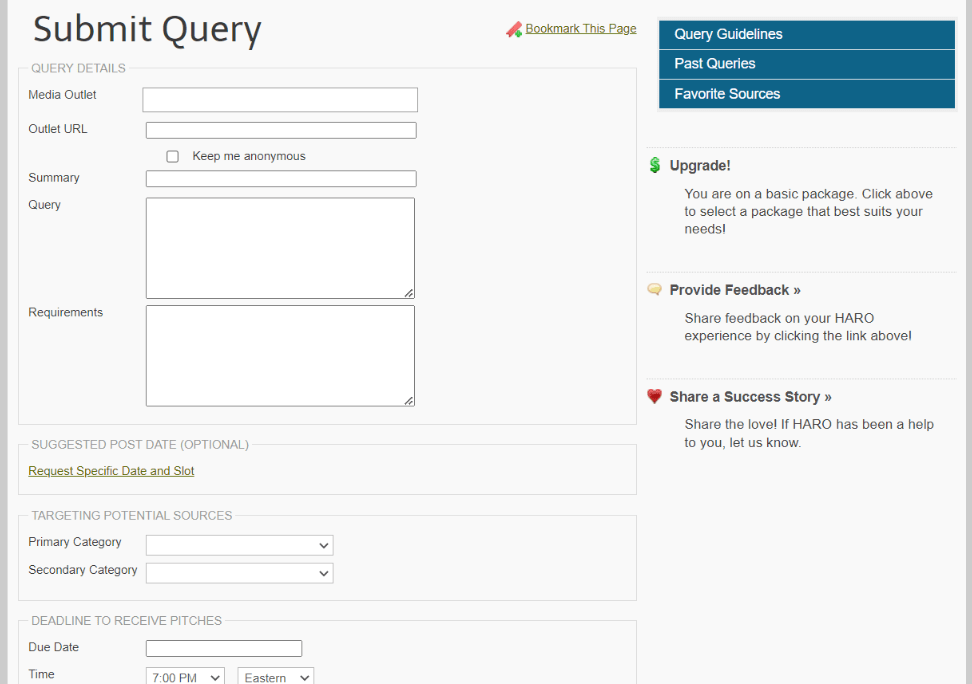Viewport: 972px width, 684px height.
Task: Click Request Specific Date and Slot link
Action: [111, 471]
